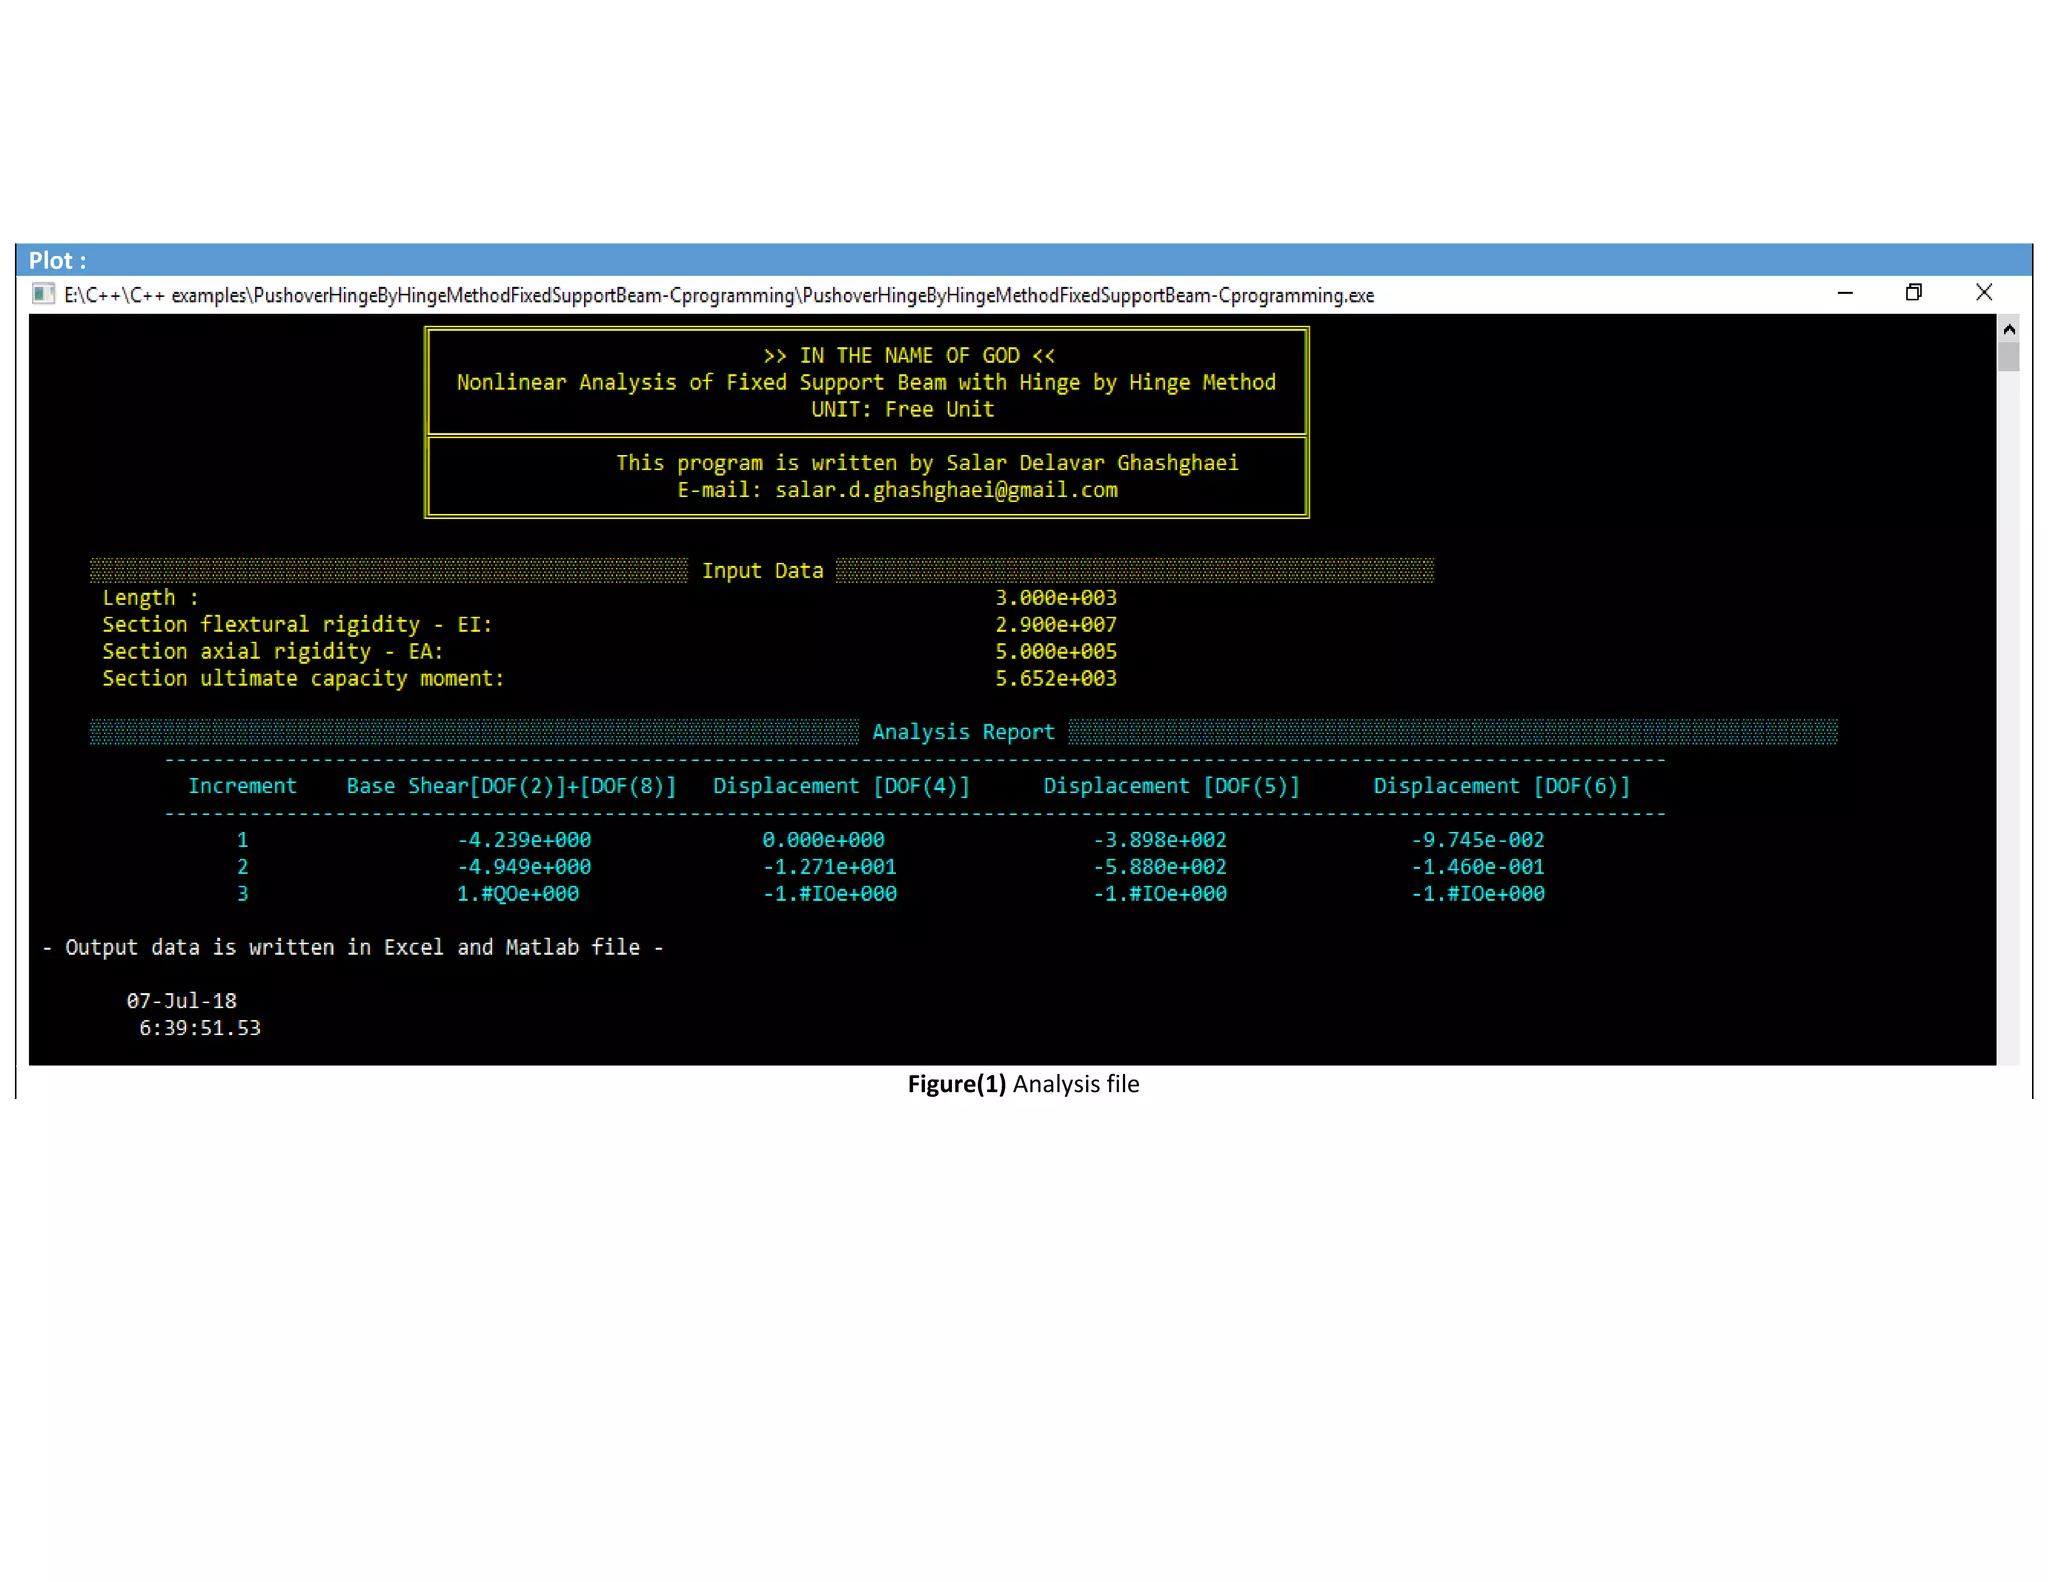Click the 'Input Data' section heading
This screenshot has width=2048, height=1582.
coord(762,571)
